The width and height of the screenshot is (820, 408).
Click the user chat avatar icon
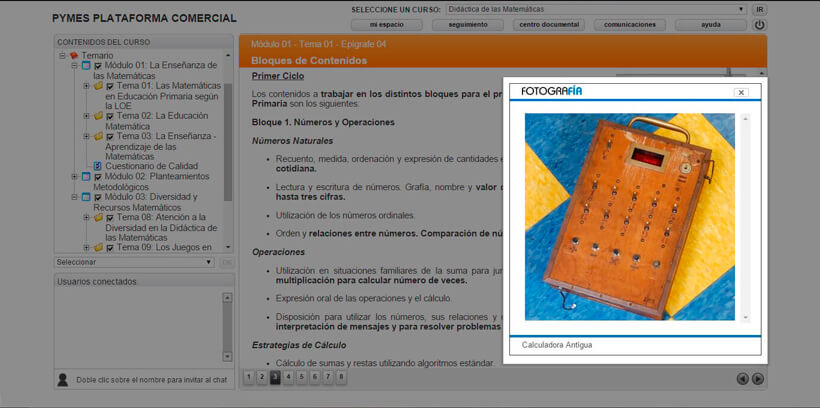click(x=63, y=380)
